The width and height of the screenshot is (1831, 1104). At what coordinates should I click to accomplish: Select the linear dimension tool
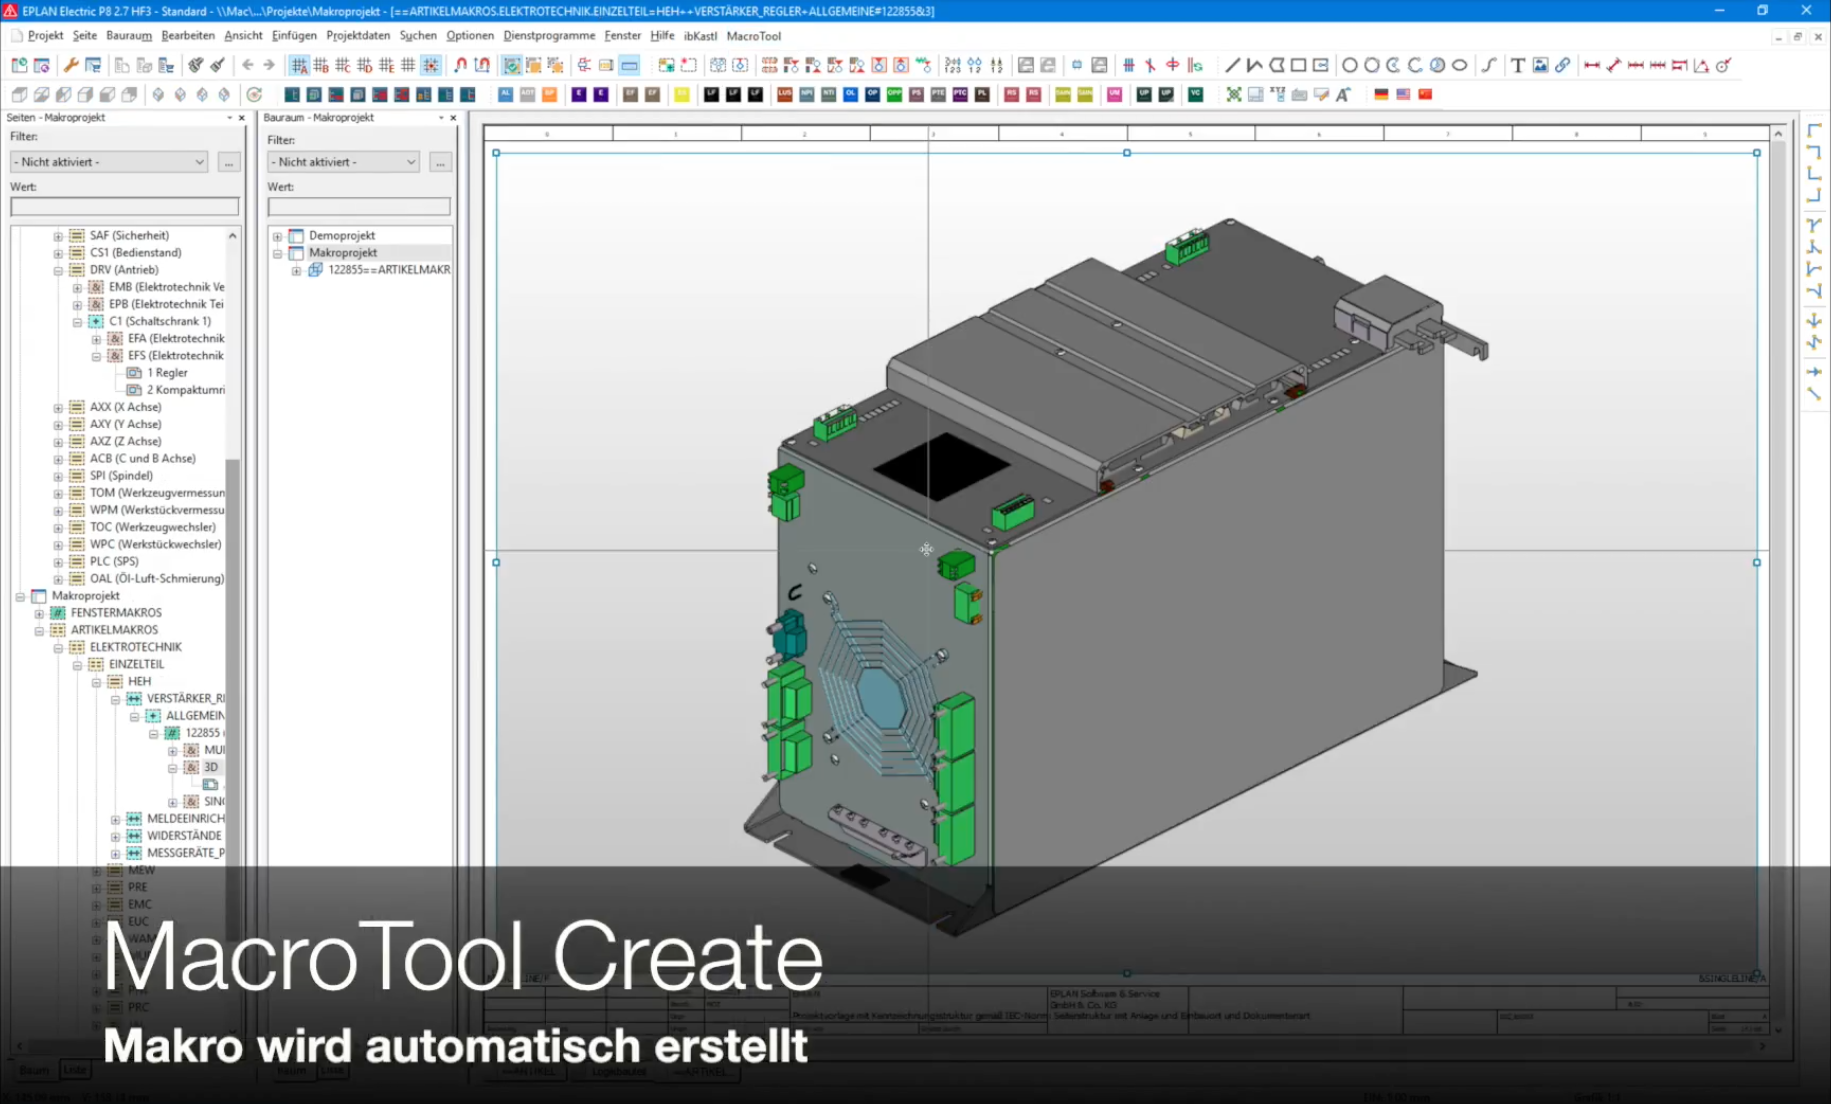tap(1592, 65)
